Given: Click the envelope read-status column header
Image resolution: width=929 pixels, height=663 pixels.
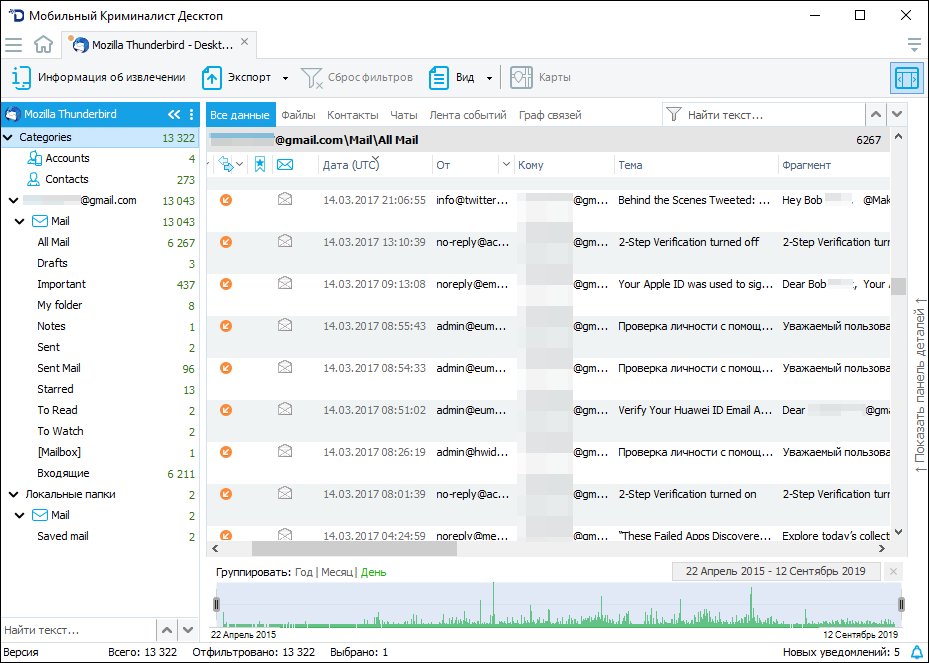Looking at the screenshot, I should pyautogui.click(x=285, y=165).
